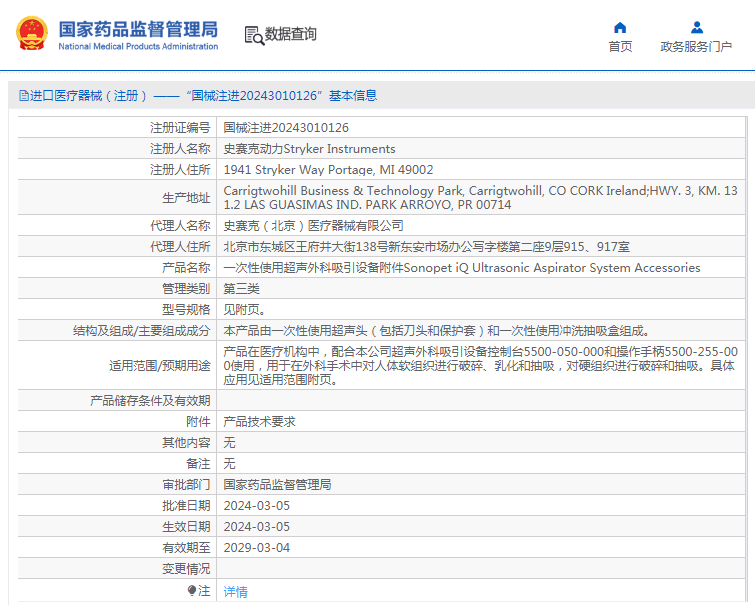The width and height of the screenshot is (755, 605).
Task: Click the national emblem logo
Action: tap(32, 34)
